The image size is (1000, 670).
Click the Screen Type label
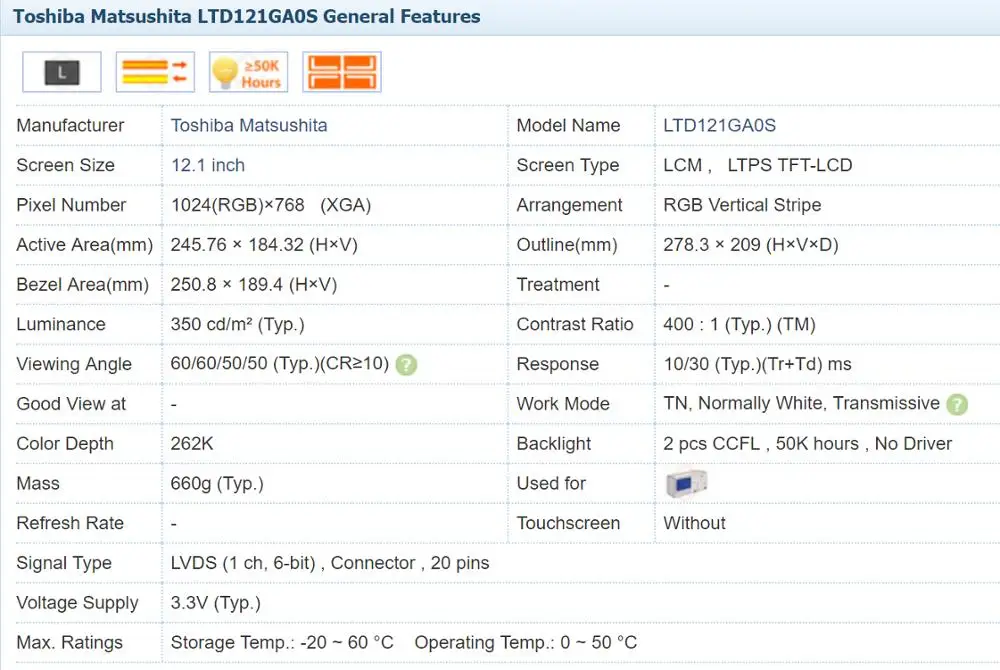568,165
